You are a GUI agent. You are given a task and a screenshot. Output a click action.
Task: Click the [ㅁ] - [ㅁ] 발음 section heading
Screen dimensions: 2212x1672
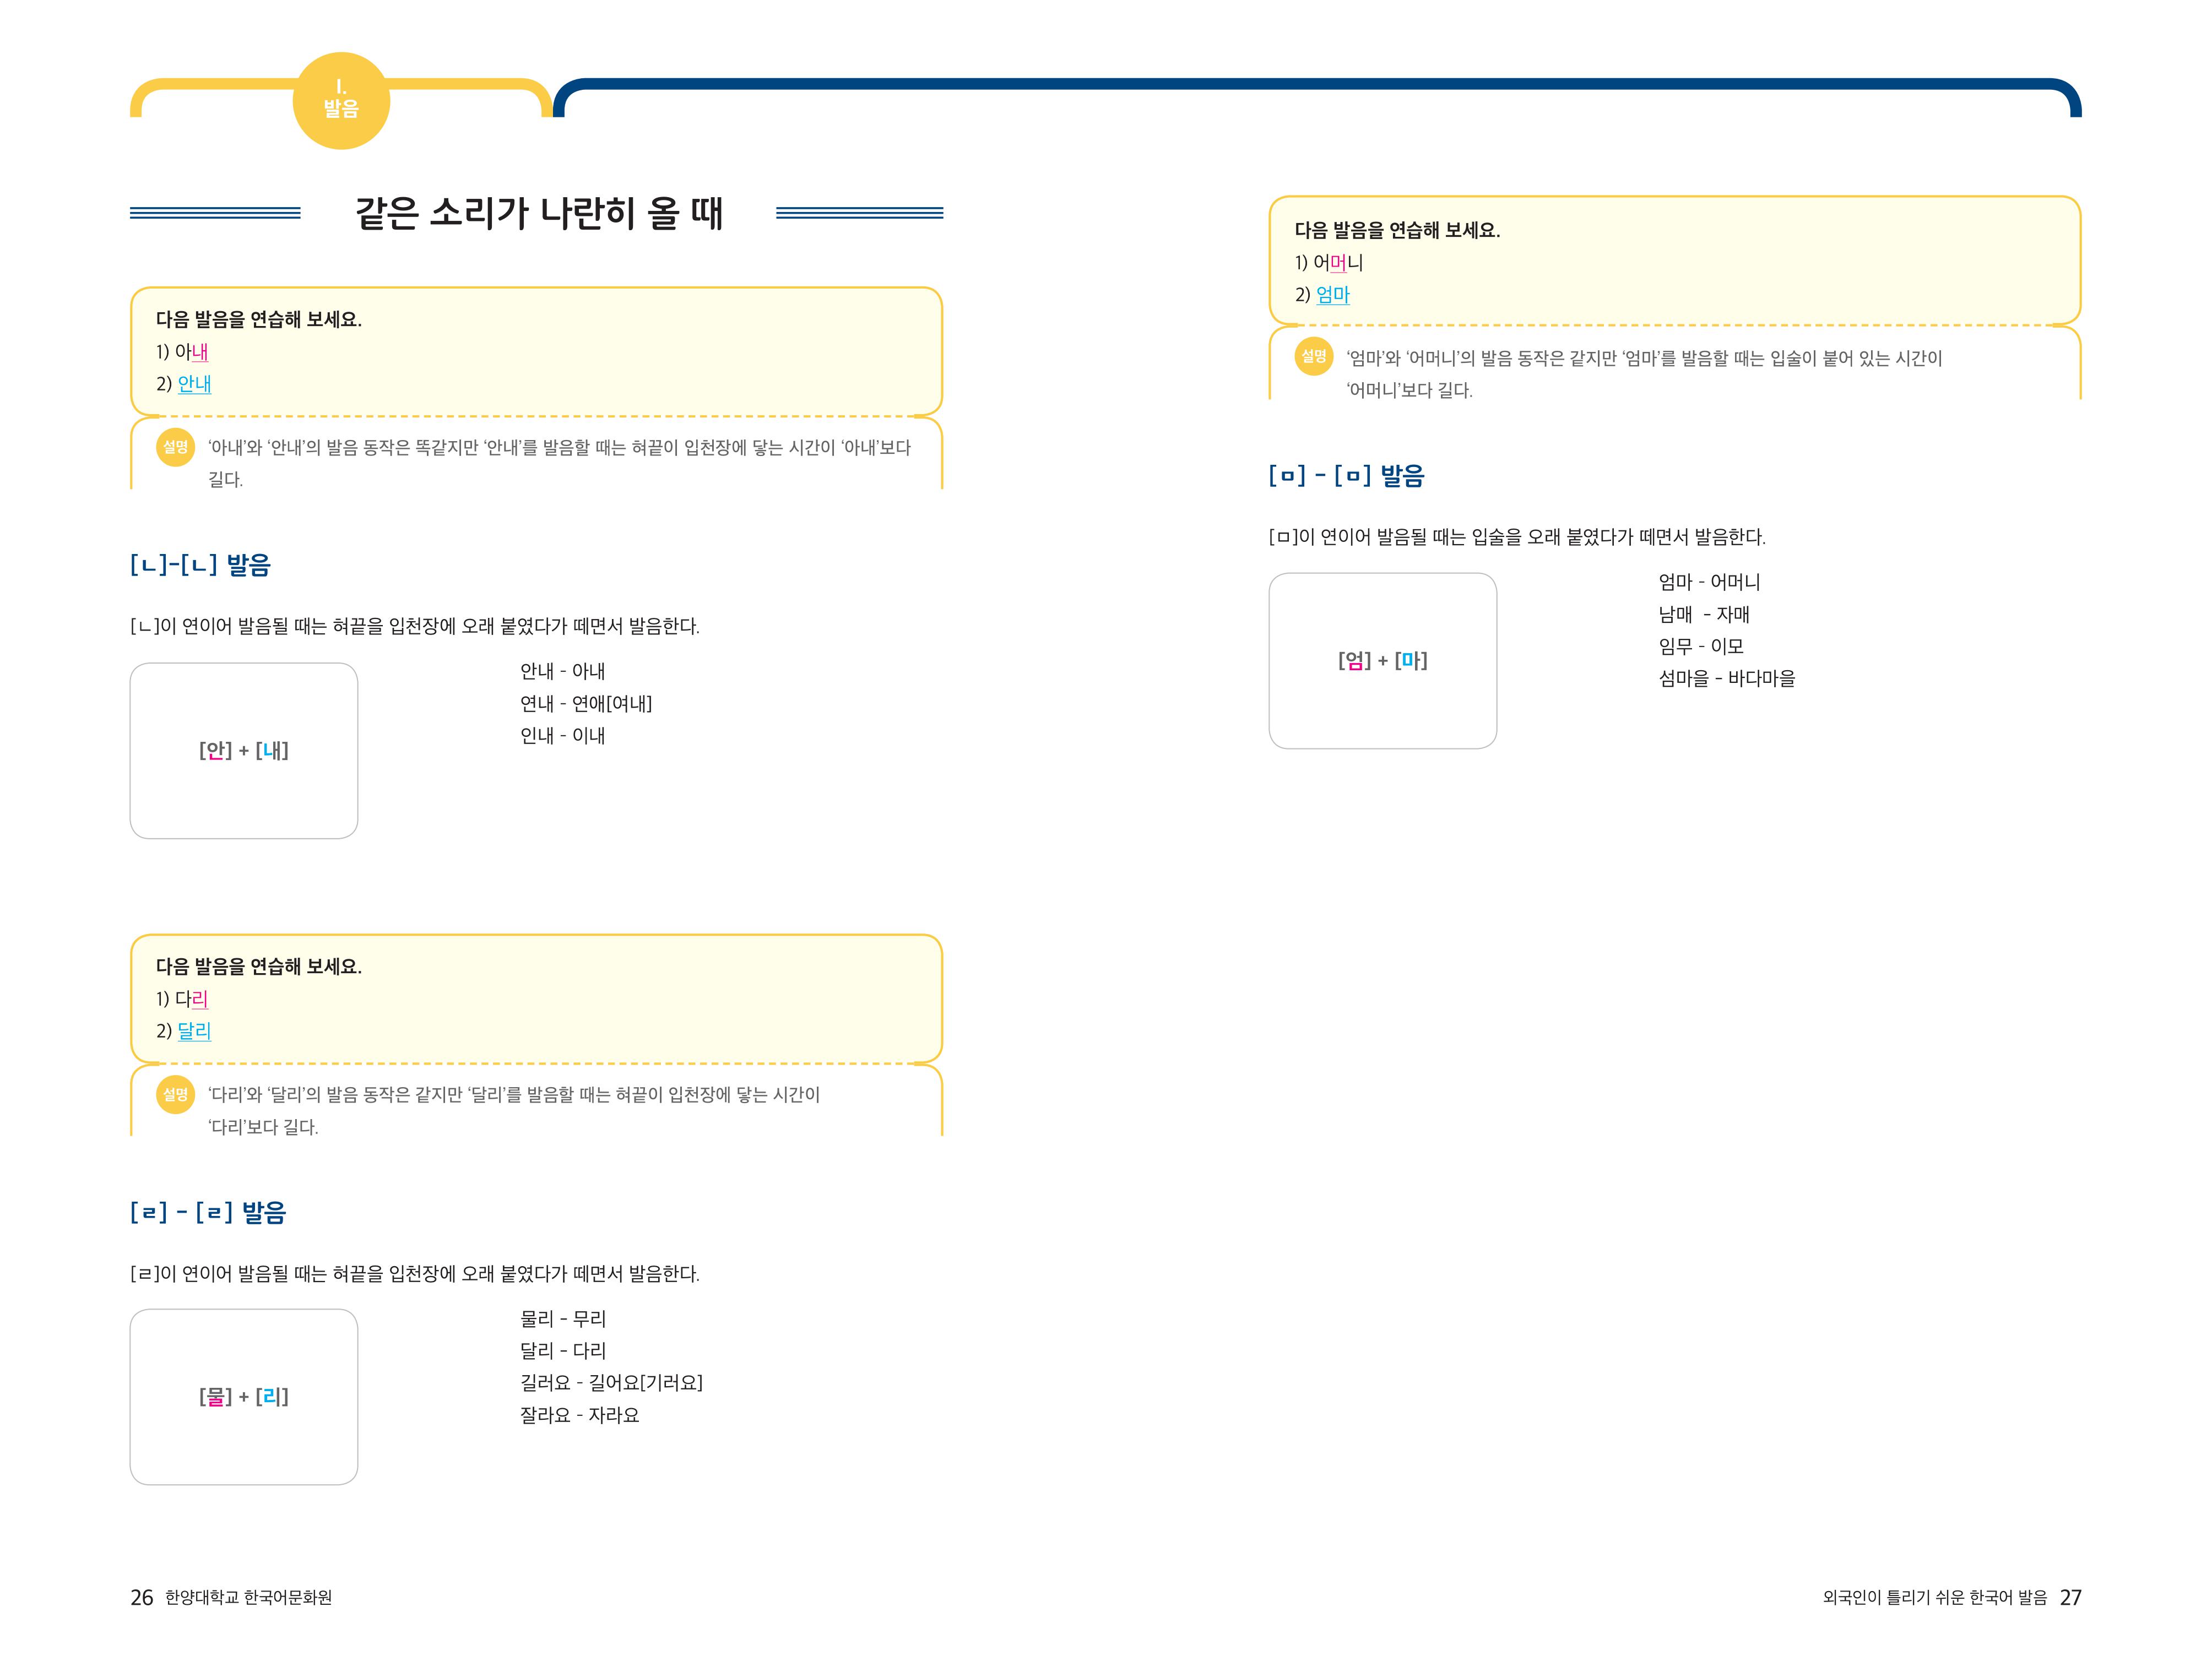(x=1346, y=475)
